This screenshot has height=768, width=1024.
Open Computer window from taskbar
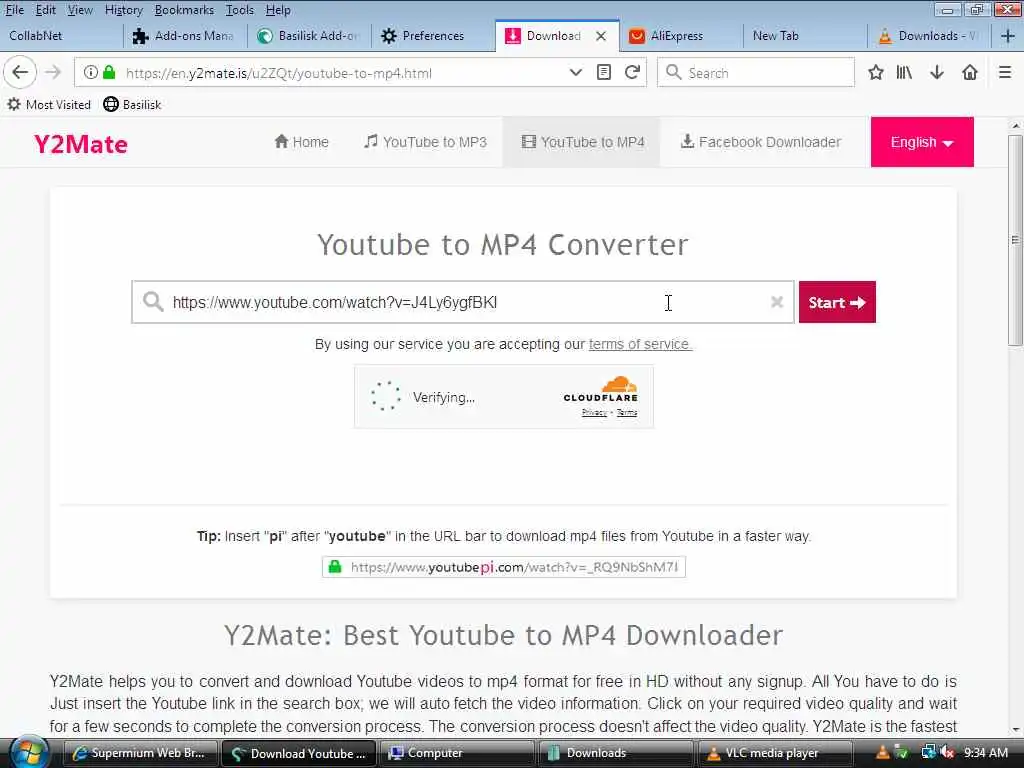[x=455, y=753]
